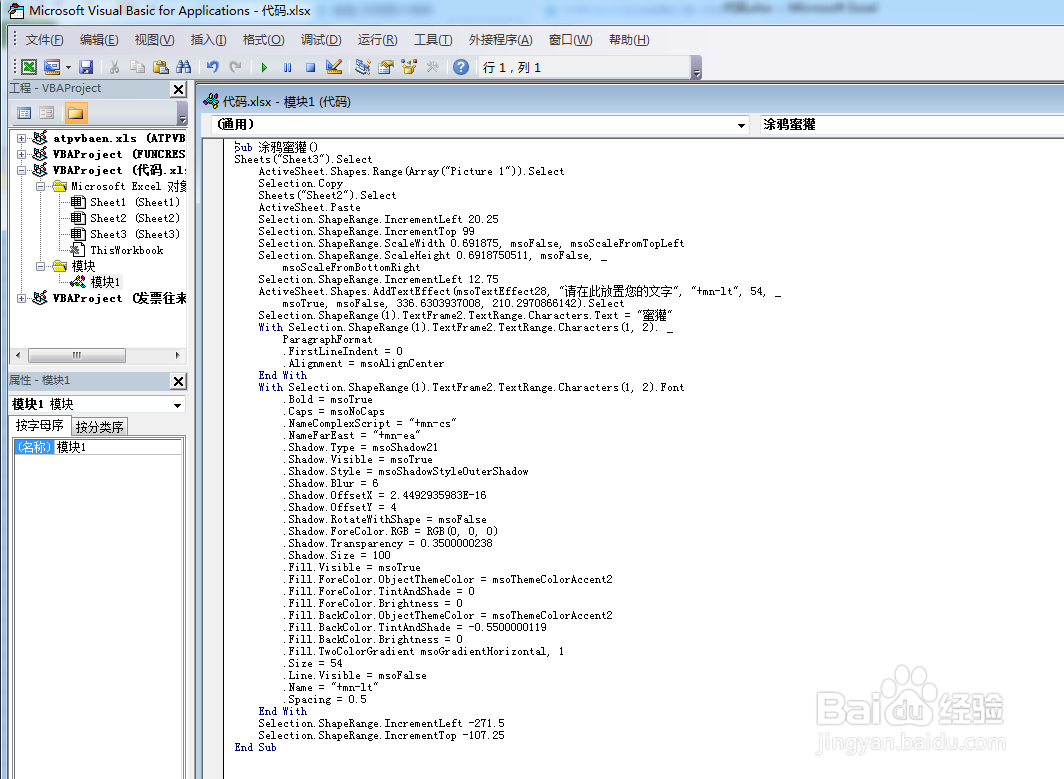
Task: Open the 帮助(H) menu
Action: click(628, 40)
